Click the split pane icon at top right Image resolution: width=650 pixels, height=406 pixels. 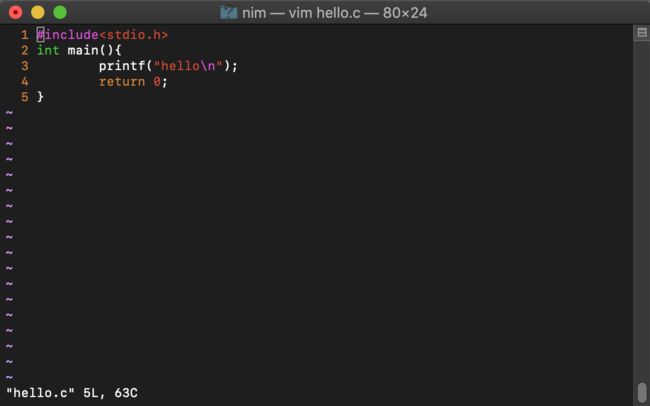[x=642, y=32]
